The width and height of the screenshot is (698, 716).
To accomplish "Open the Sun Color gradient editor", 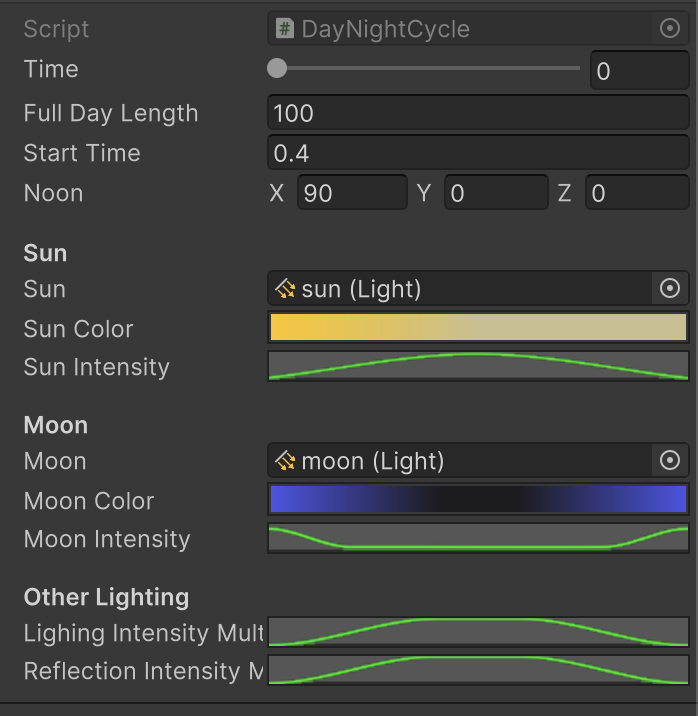I will [478, 327].
